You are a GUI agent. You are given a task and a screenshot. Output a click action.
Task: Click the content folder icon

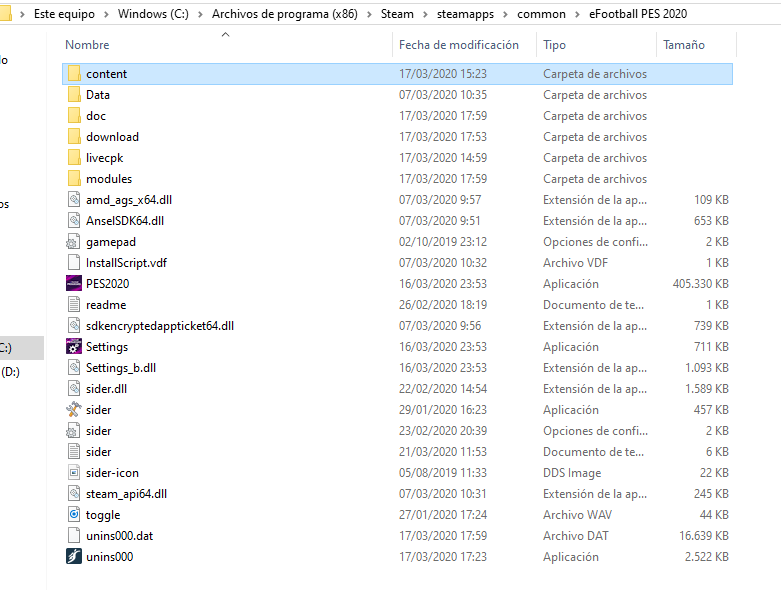[x=74, y=74]
